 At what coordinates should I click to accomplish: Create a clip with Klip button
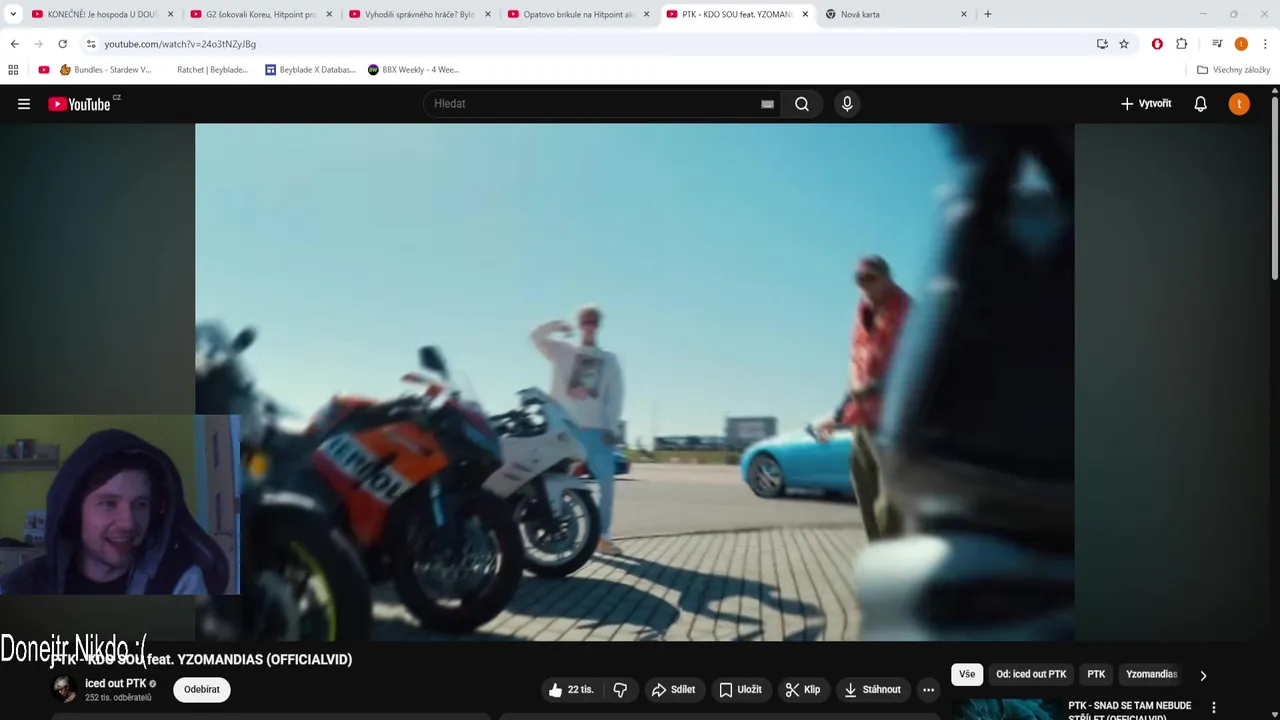point(803,690)
